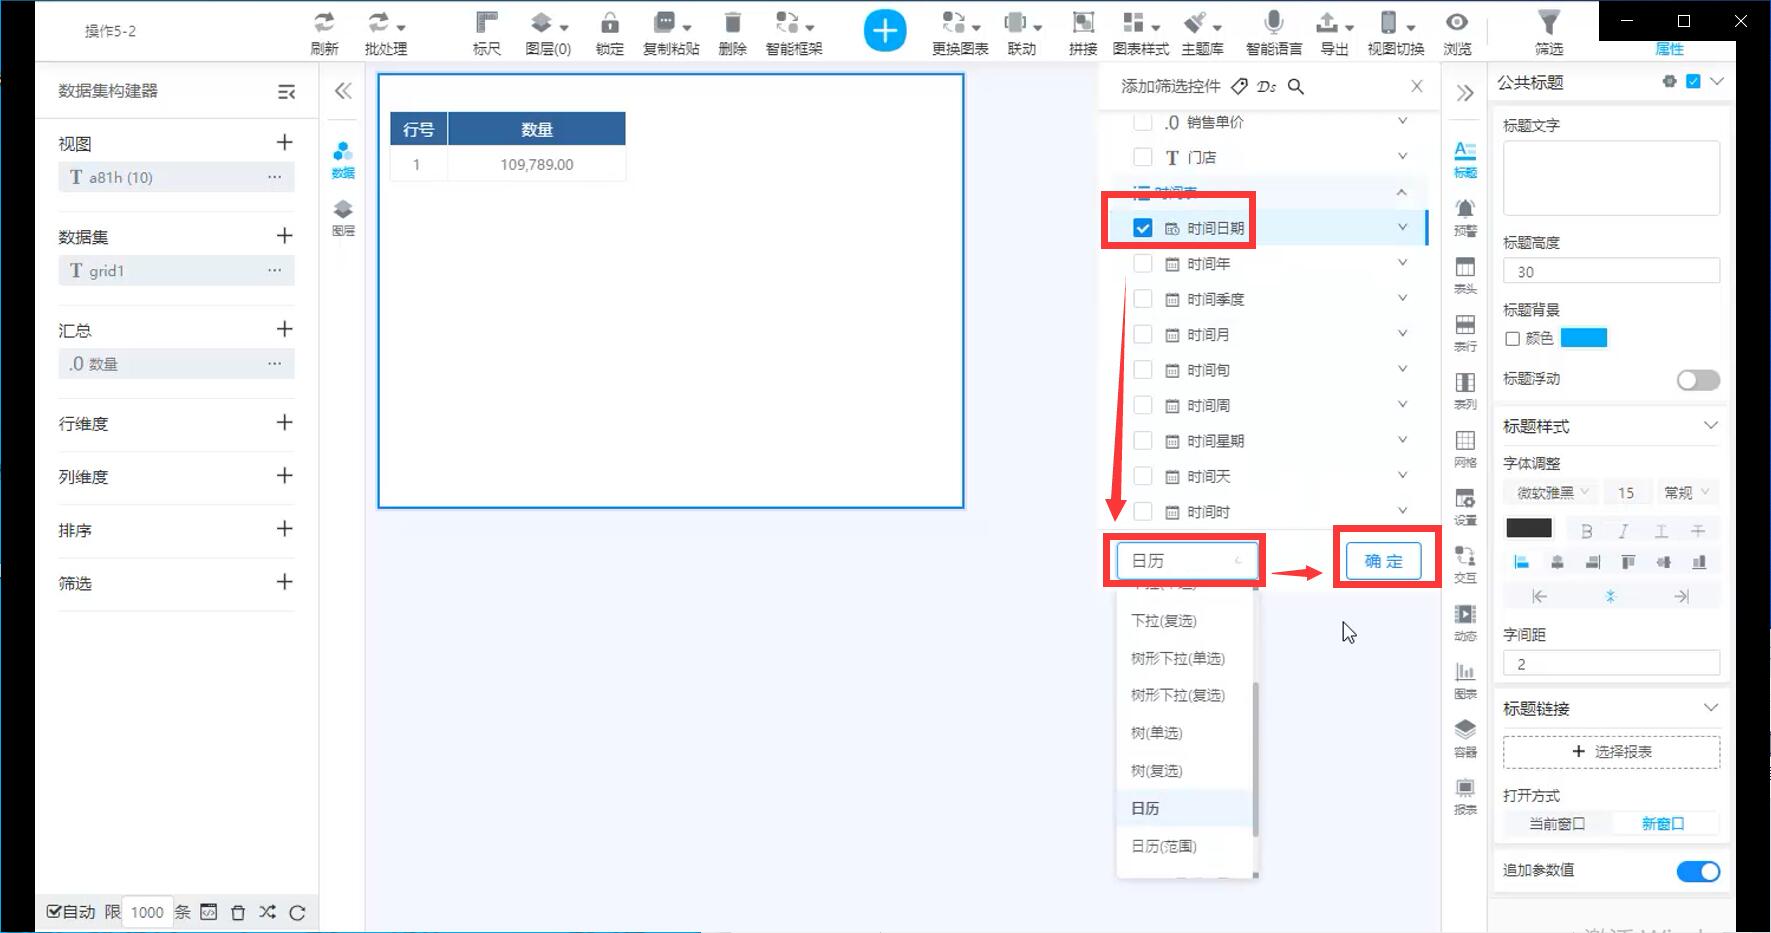Click the 确定 confirm button
This screenshot has height=933, width=1771.
pos(1384,561)
